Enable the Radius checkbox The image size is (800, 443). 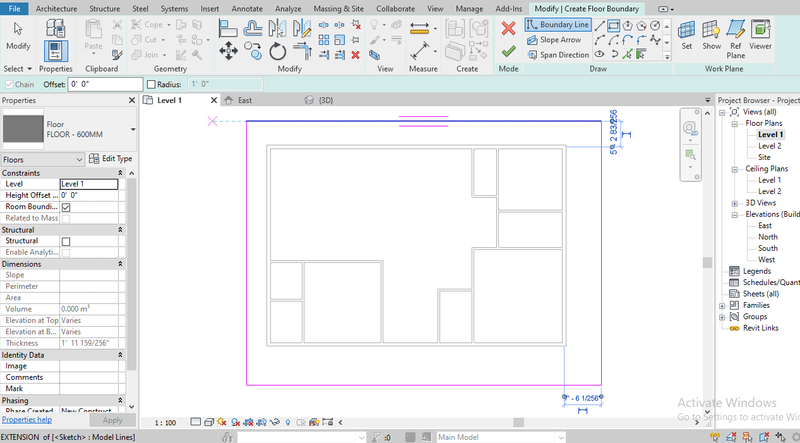(151, 85)
